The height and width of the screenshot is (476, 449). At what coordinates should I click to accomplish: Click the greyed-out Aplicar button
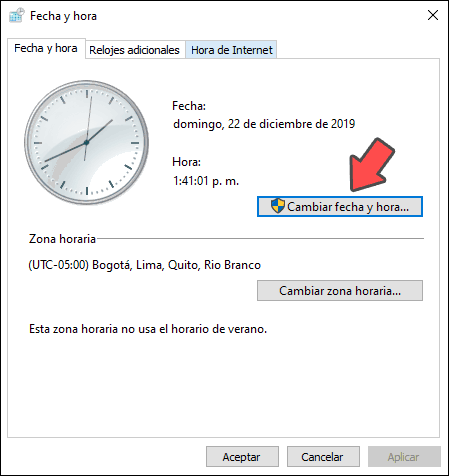pos(404,457)
